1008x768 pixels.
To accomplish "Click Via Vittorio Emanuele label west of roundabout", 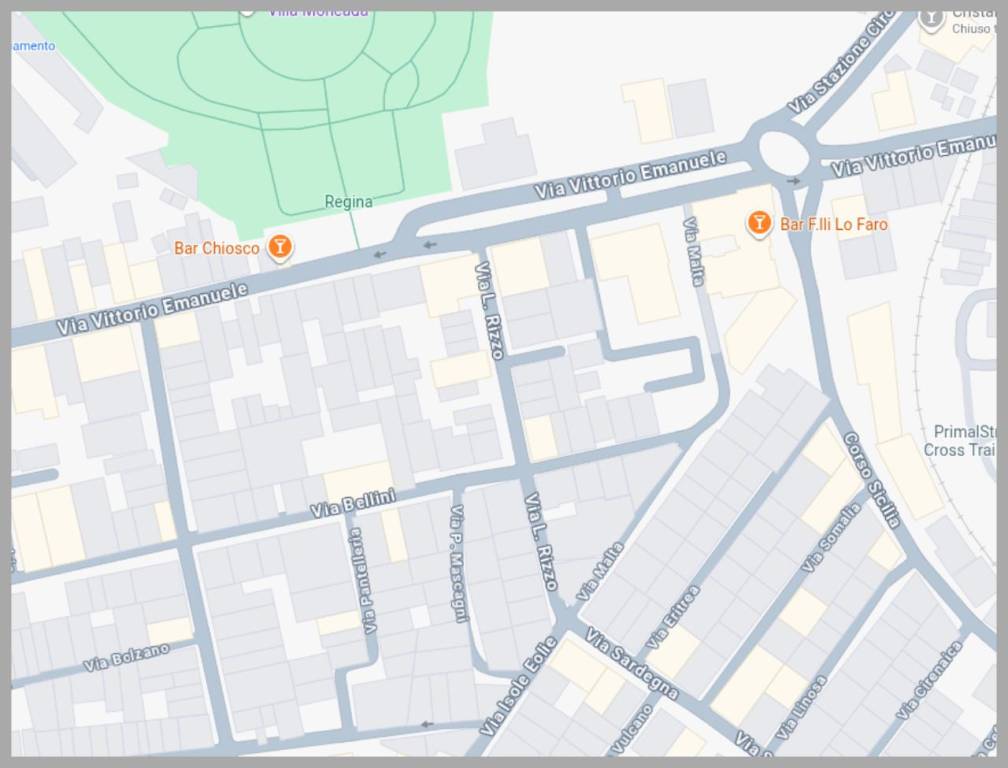I will pyautogui.click(x=631, y=174).
